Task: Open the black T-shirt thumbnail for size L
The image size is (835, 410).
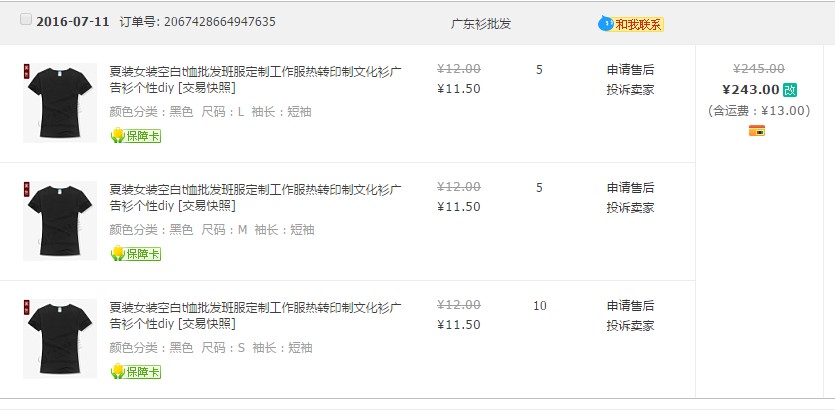Action: click(60, 103)
